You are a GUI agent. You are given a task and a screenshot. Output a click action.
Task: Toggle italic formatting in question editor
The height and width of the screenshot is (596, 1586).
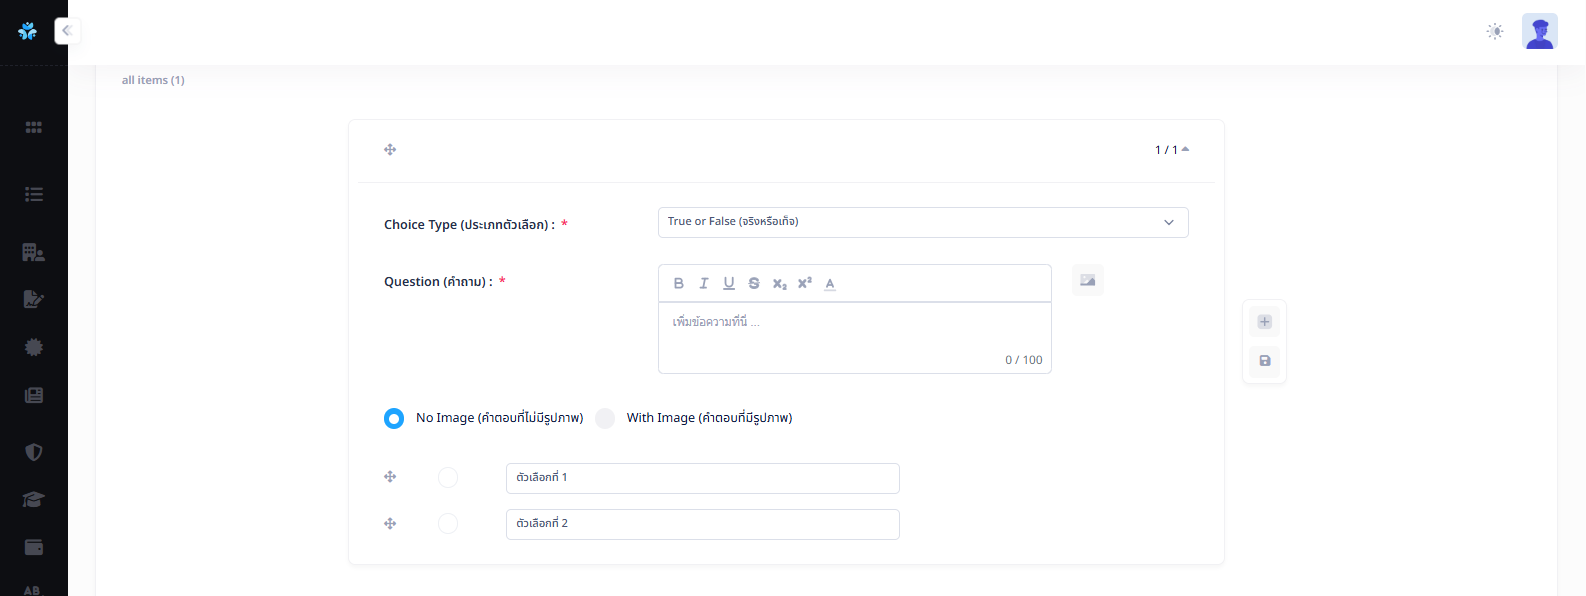pyautogui.click(x=704, y=284)
